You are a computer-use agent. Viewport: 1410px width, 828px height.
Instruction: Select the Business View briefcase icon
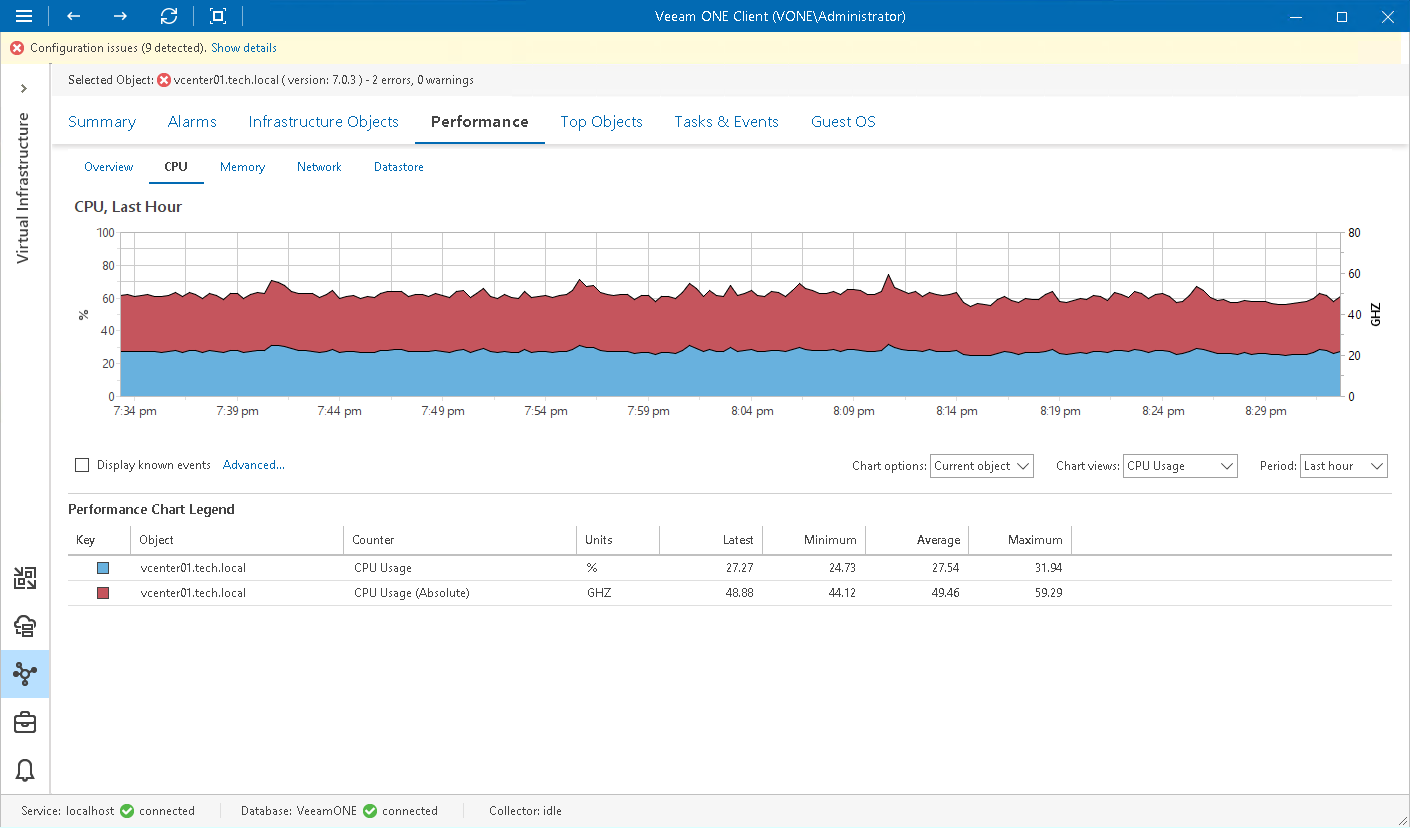(25, 722)
